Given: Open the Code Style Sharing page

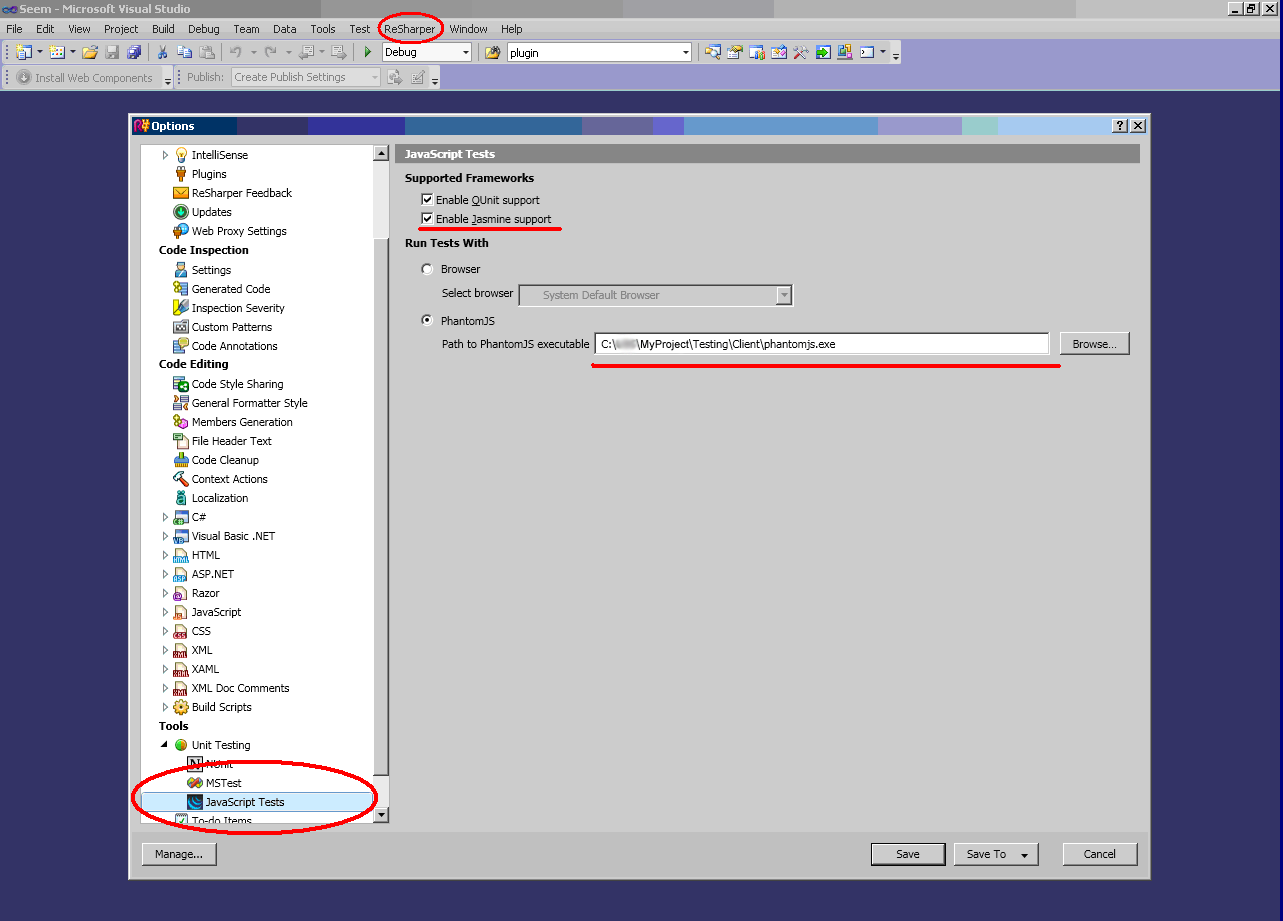Looking at the screenshot, I should (237, 384).
